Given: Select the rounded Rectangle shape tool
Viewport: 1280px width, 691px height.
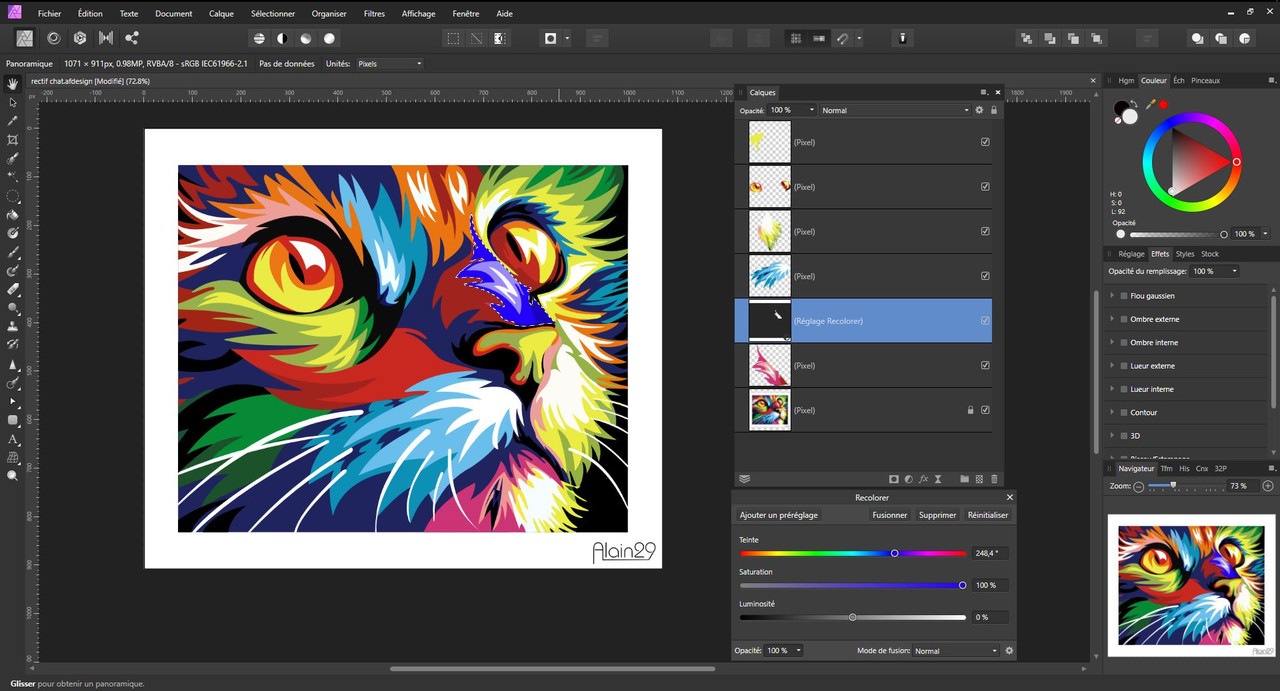Looking at the screenshot, I should (13, 420).
